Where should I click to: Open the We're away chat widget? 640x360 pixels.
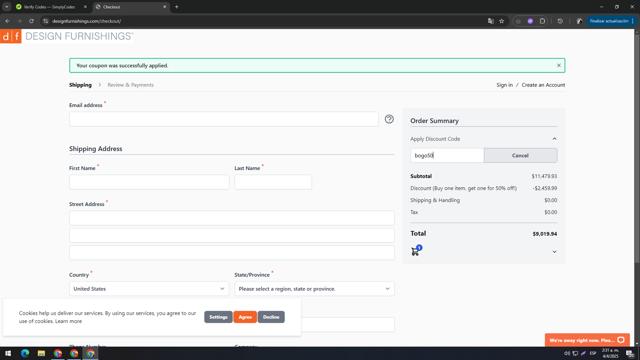587,340
